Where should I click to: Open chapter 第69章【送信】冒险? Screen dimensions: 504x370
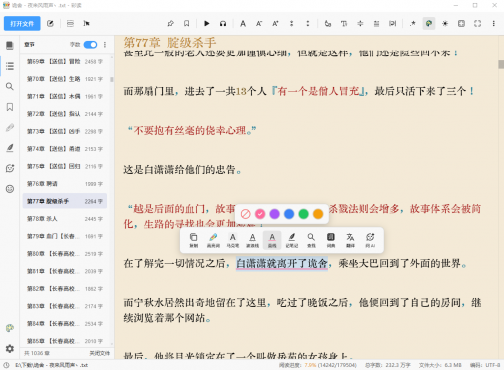coord(65,61)
